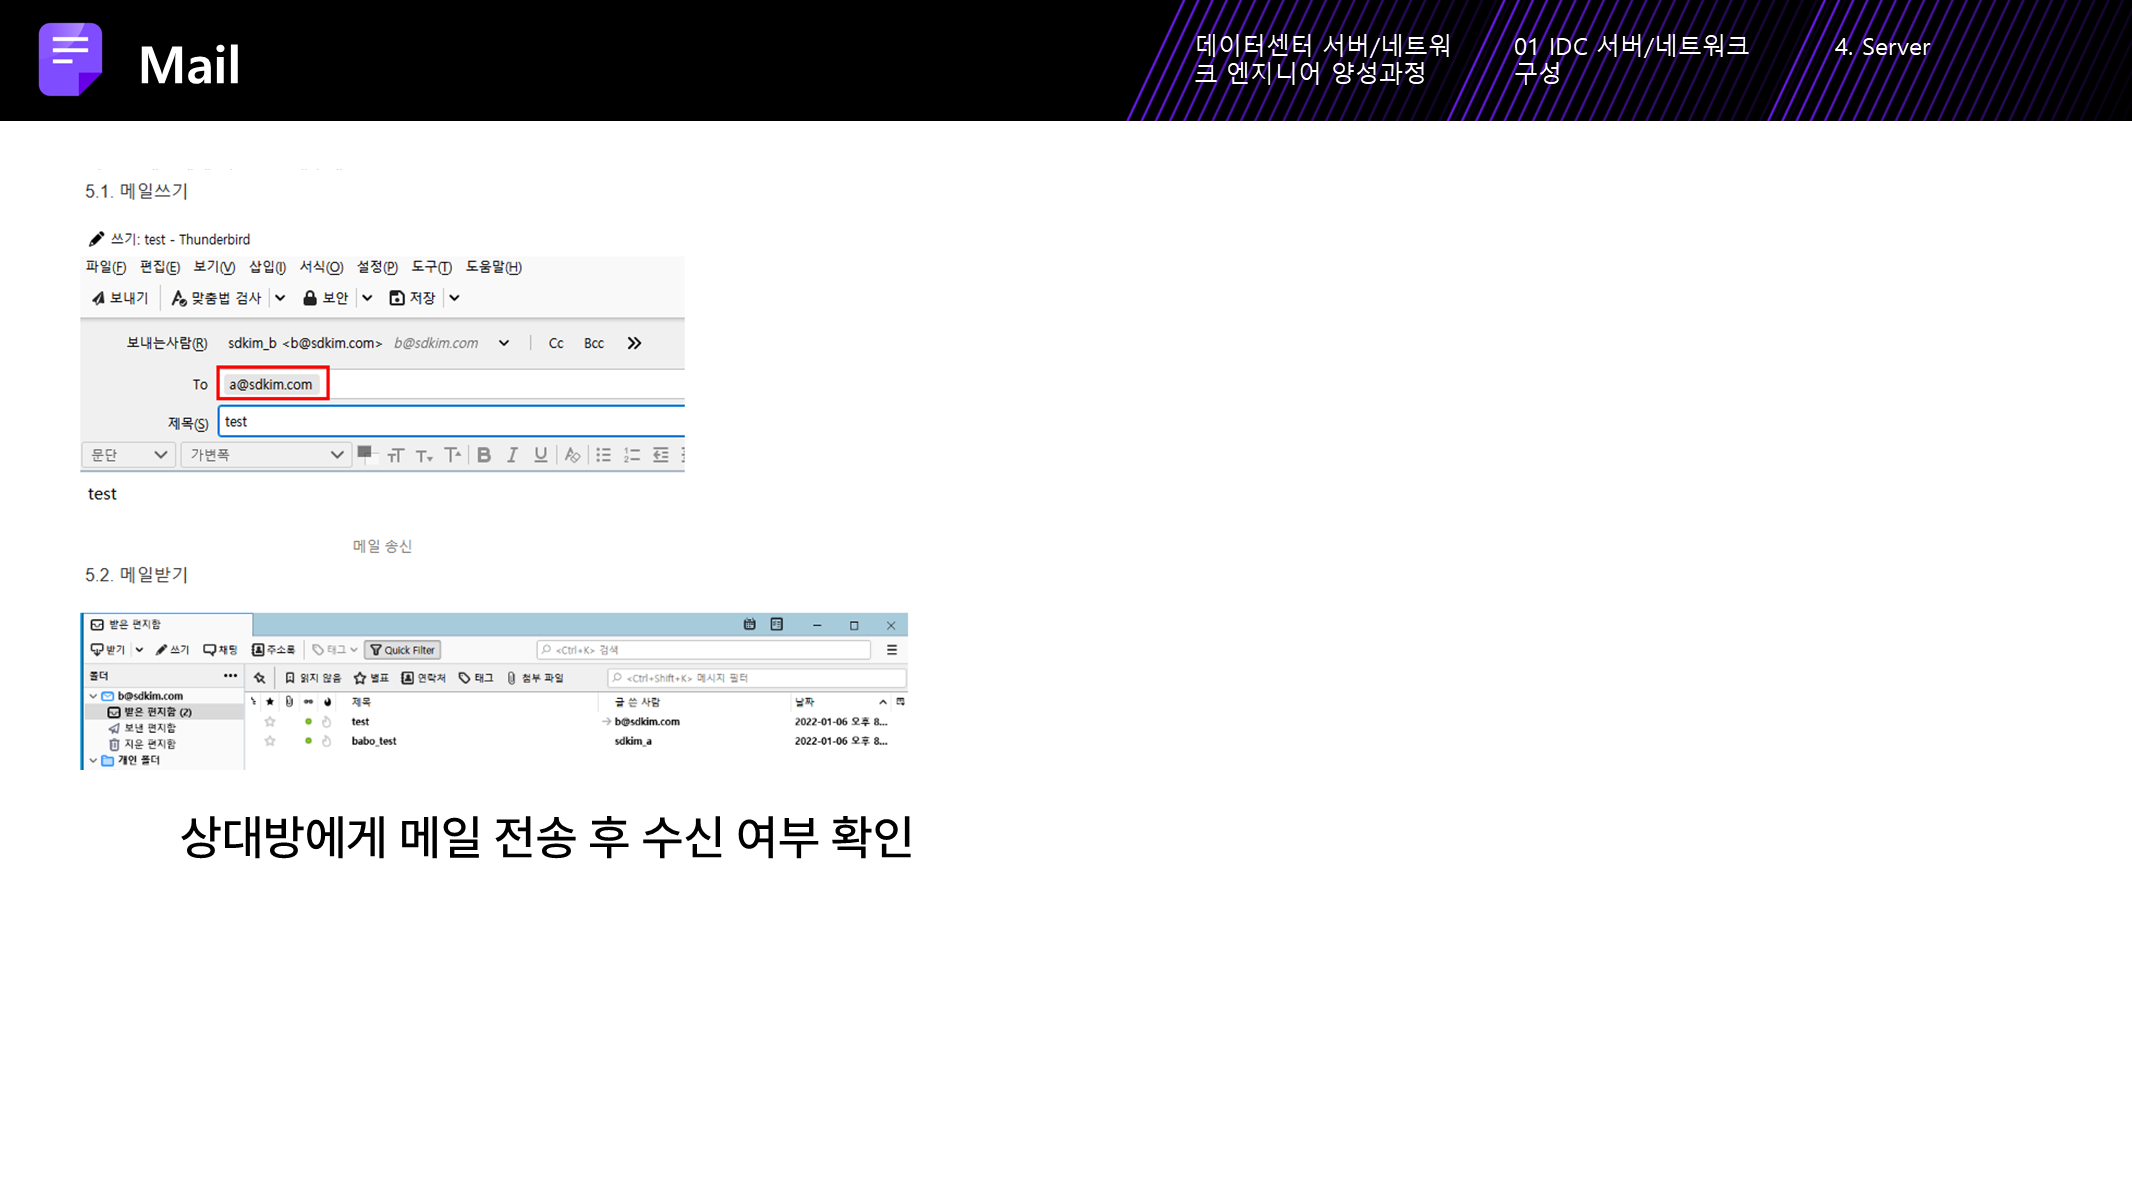Open the 가변폭 font dropdown
Screen dimensions: 2132x1200
click(266, 455)
